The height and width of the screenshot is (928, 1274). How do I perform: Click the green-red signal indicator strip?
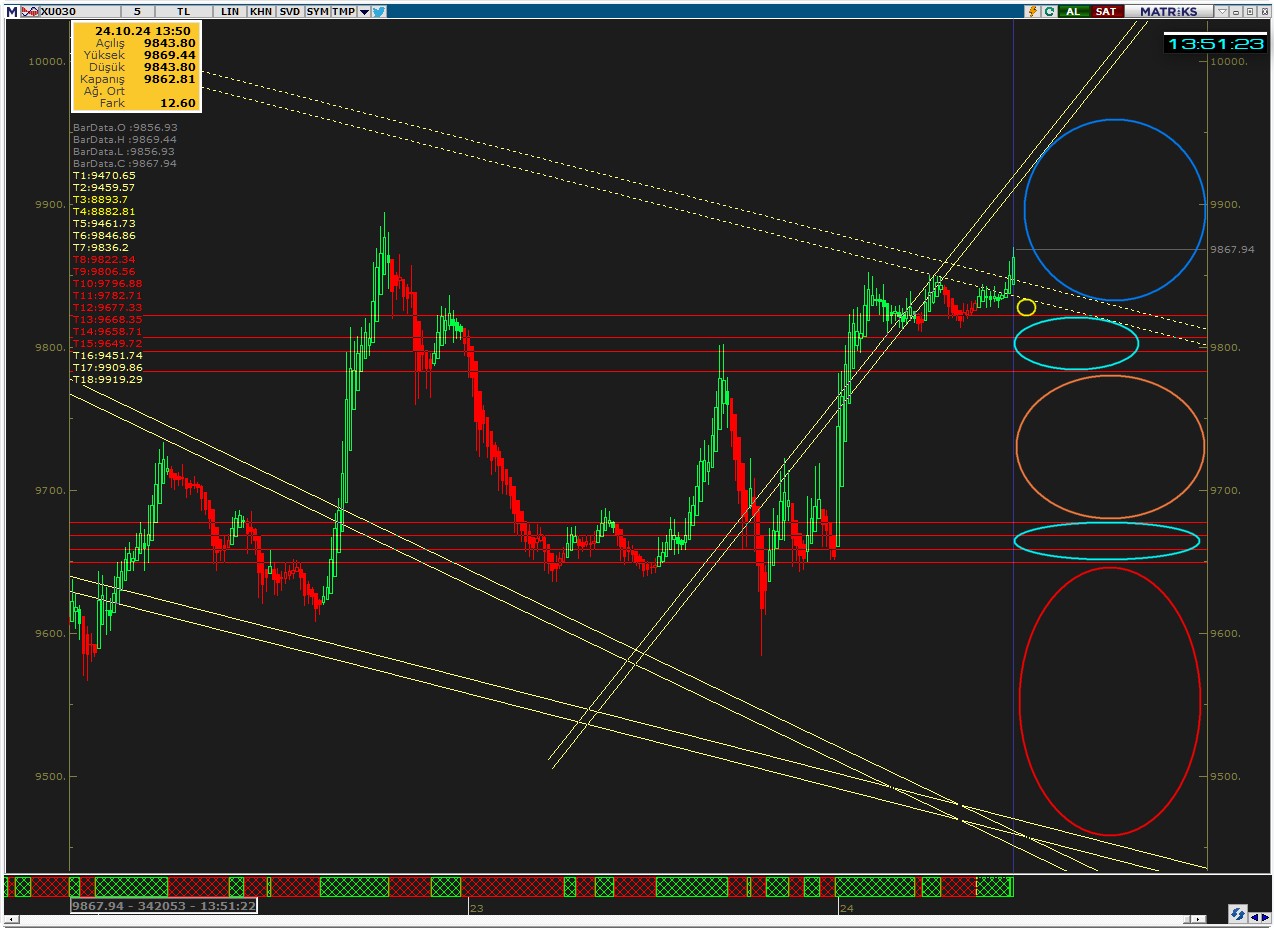[510, 886]
